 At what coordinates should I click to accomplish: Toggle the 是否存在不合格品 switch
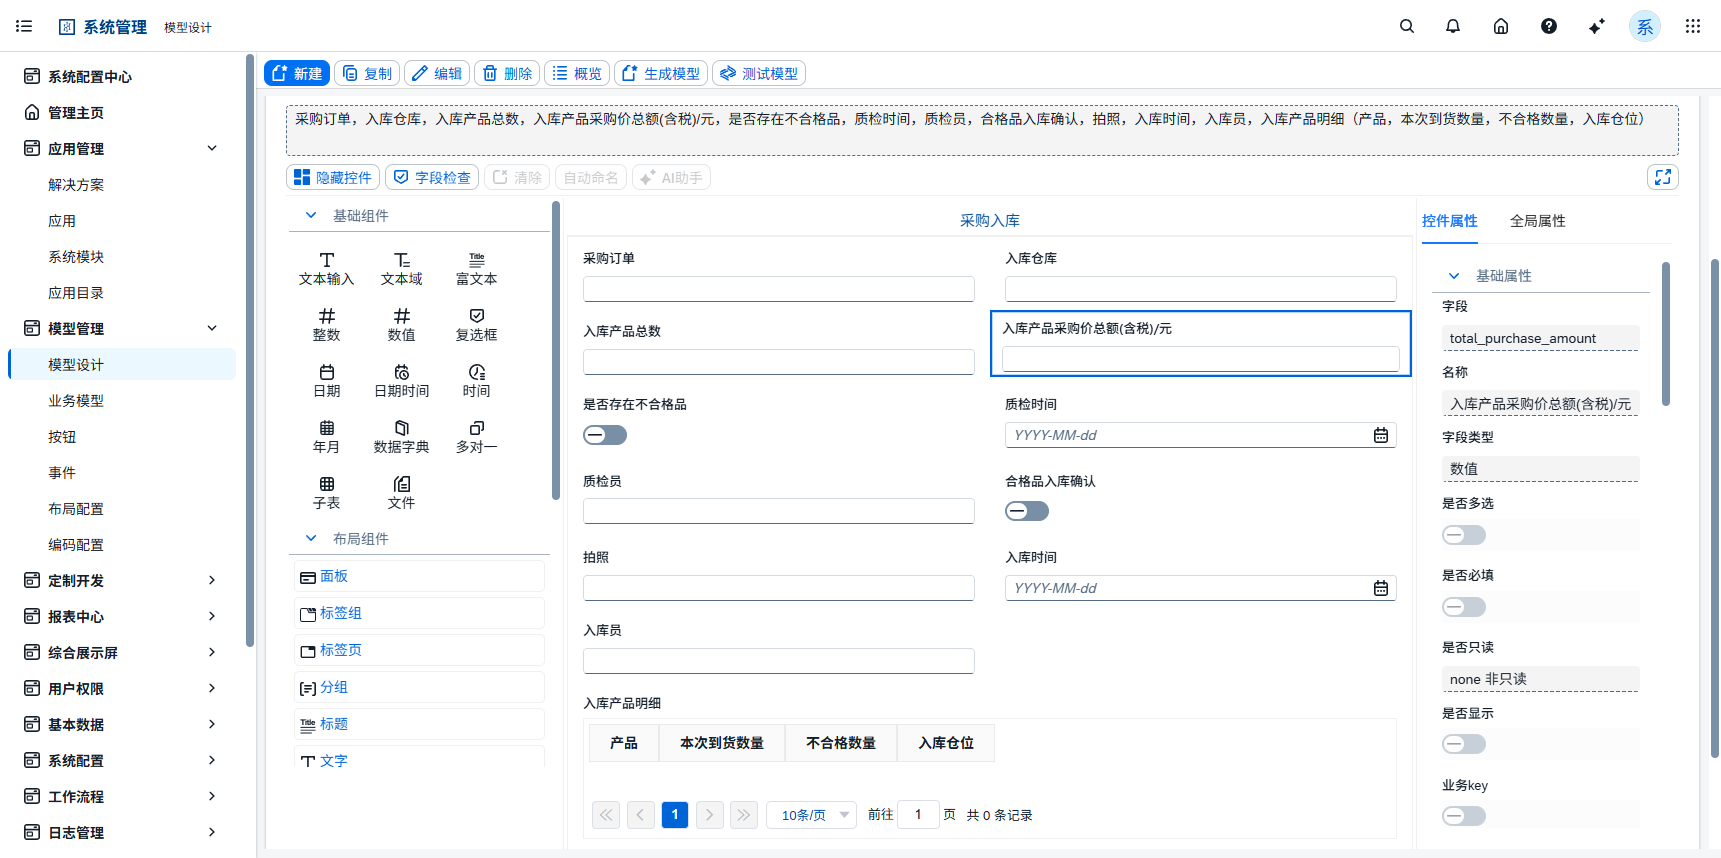click(x=605, y=435)
